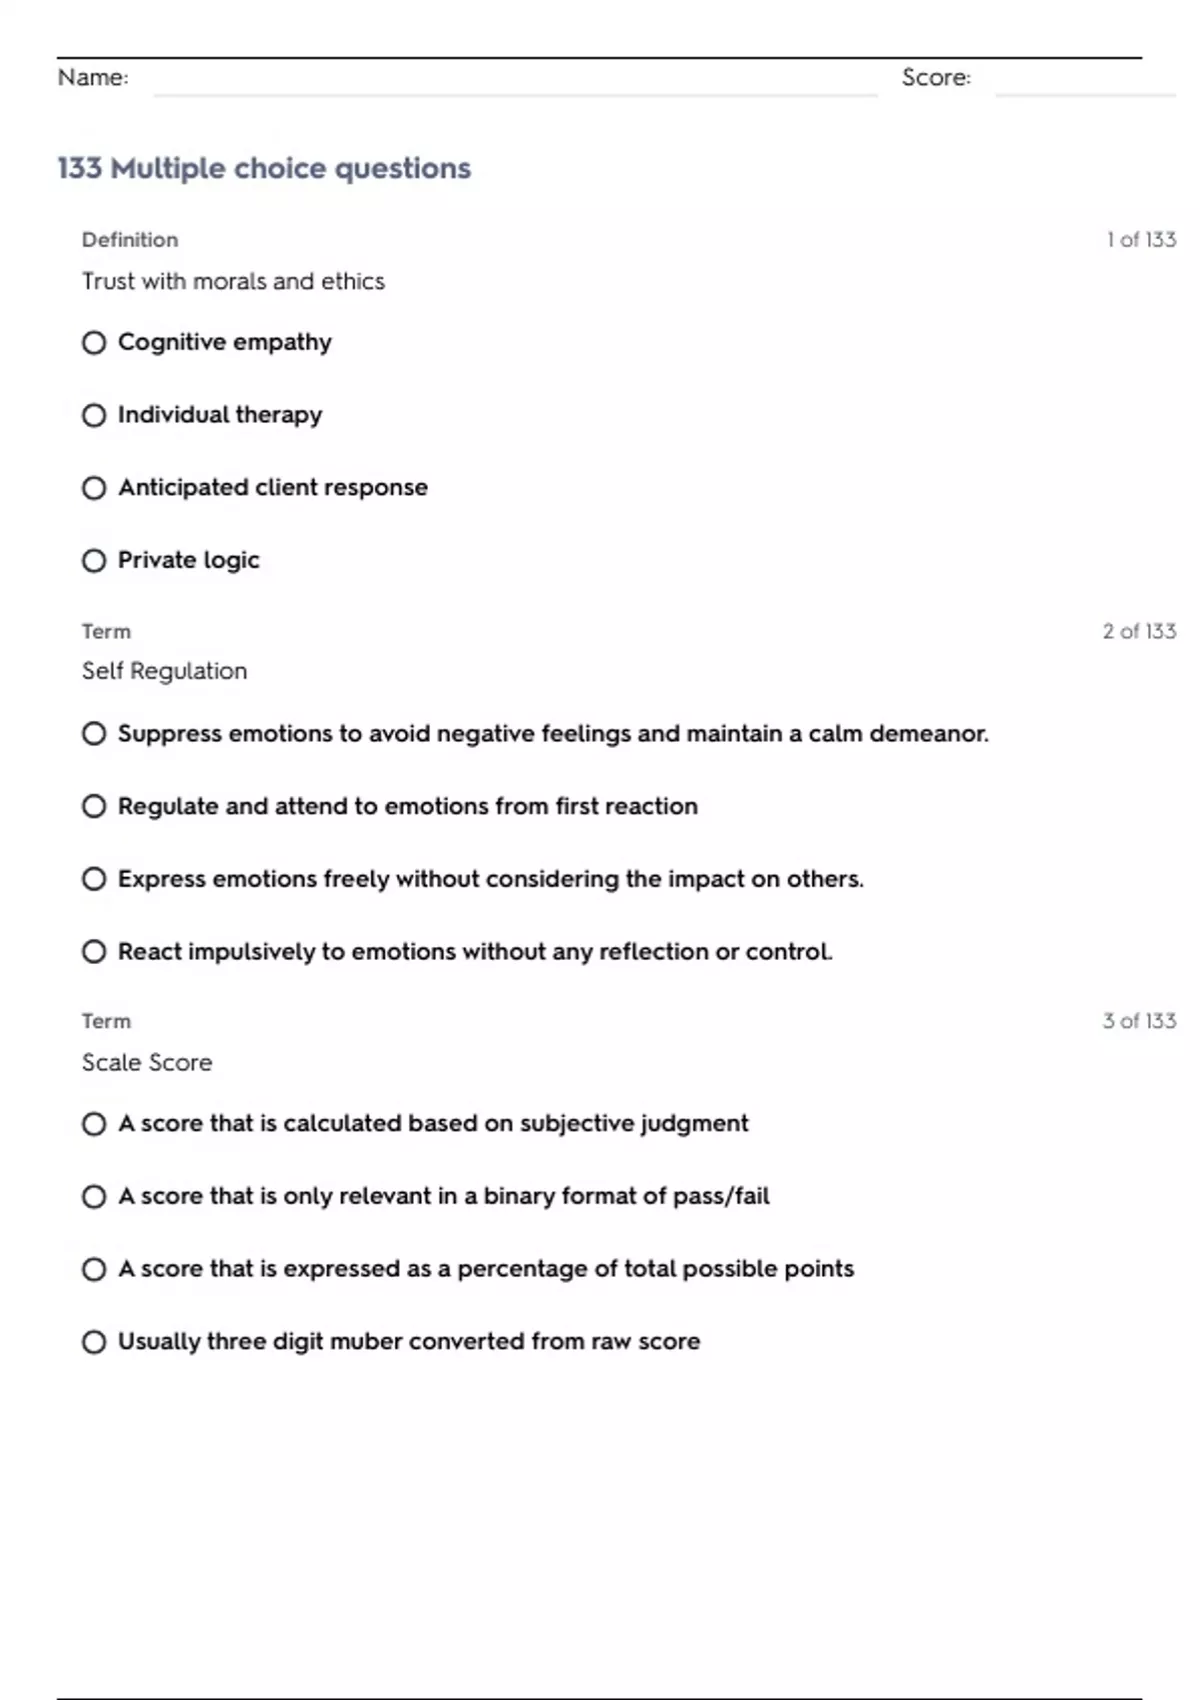
Task: Pick 'percentage of total possible points' answer
Action: point(94,1270)
